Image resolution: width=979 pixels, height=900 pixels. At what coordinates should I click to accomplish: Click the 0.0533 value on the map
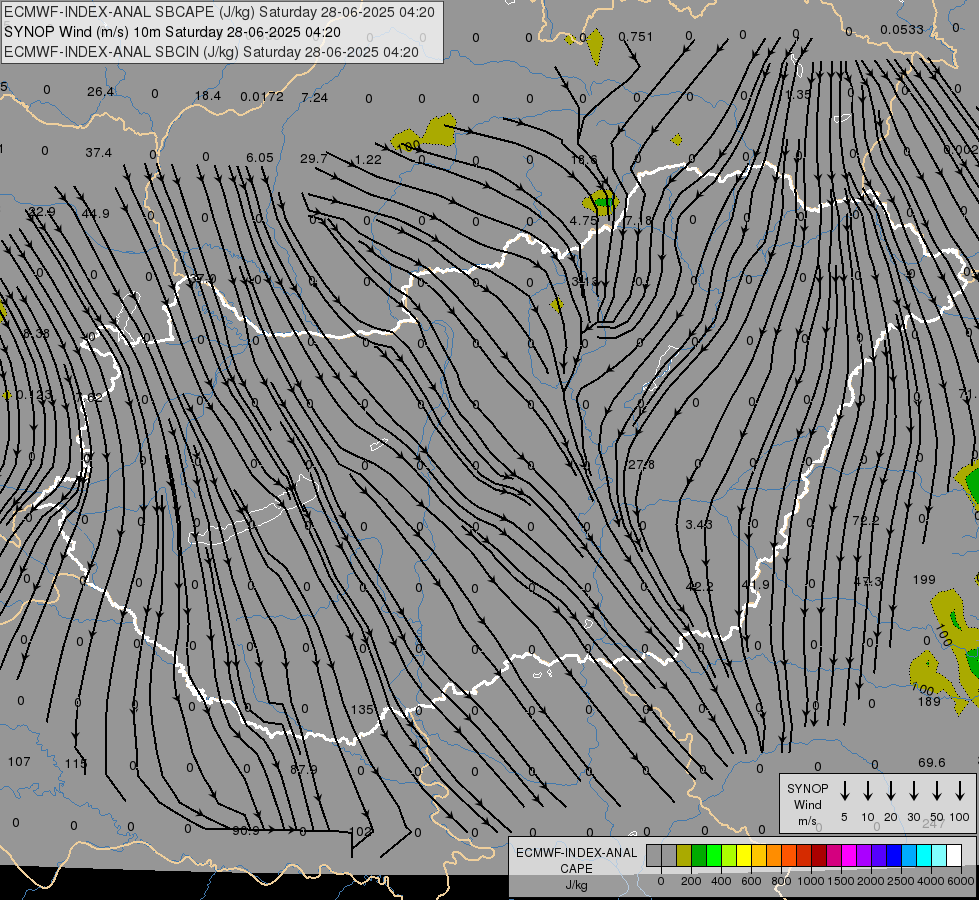pyautogui.click(x=902, y=30)
